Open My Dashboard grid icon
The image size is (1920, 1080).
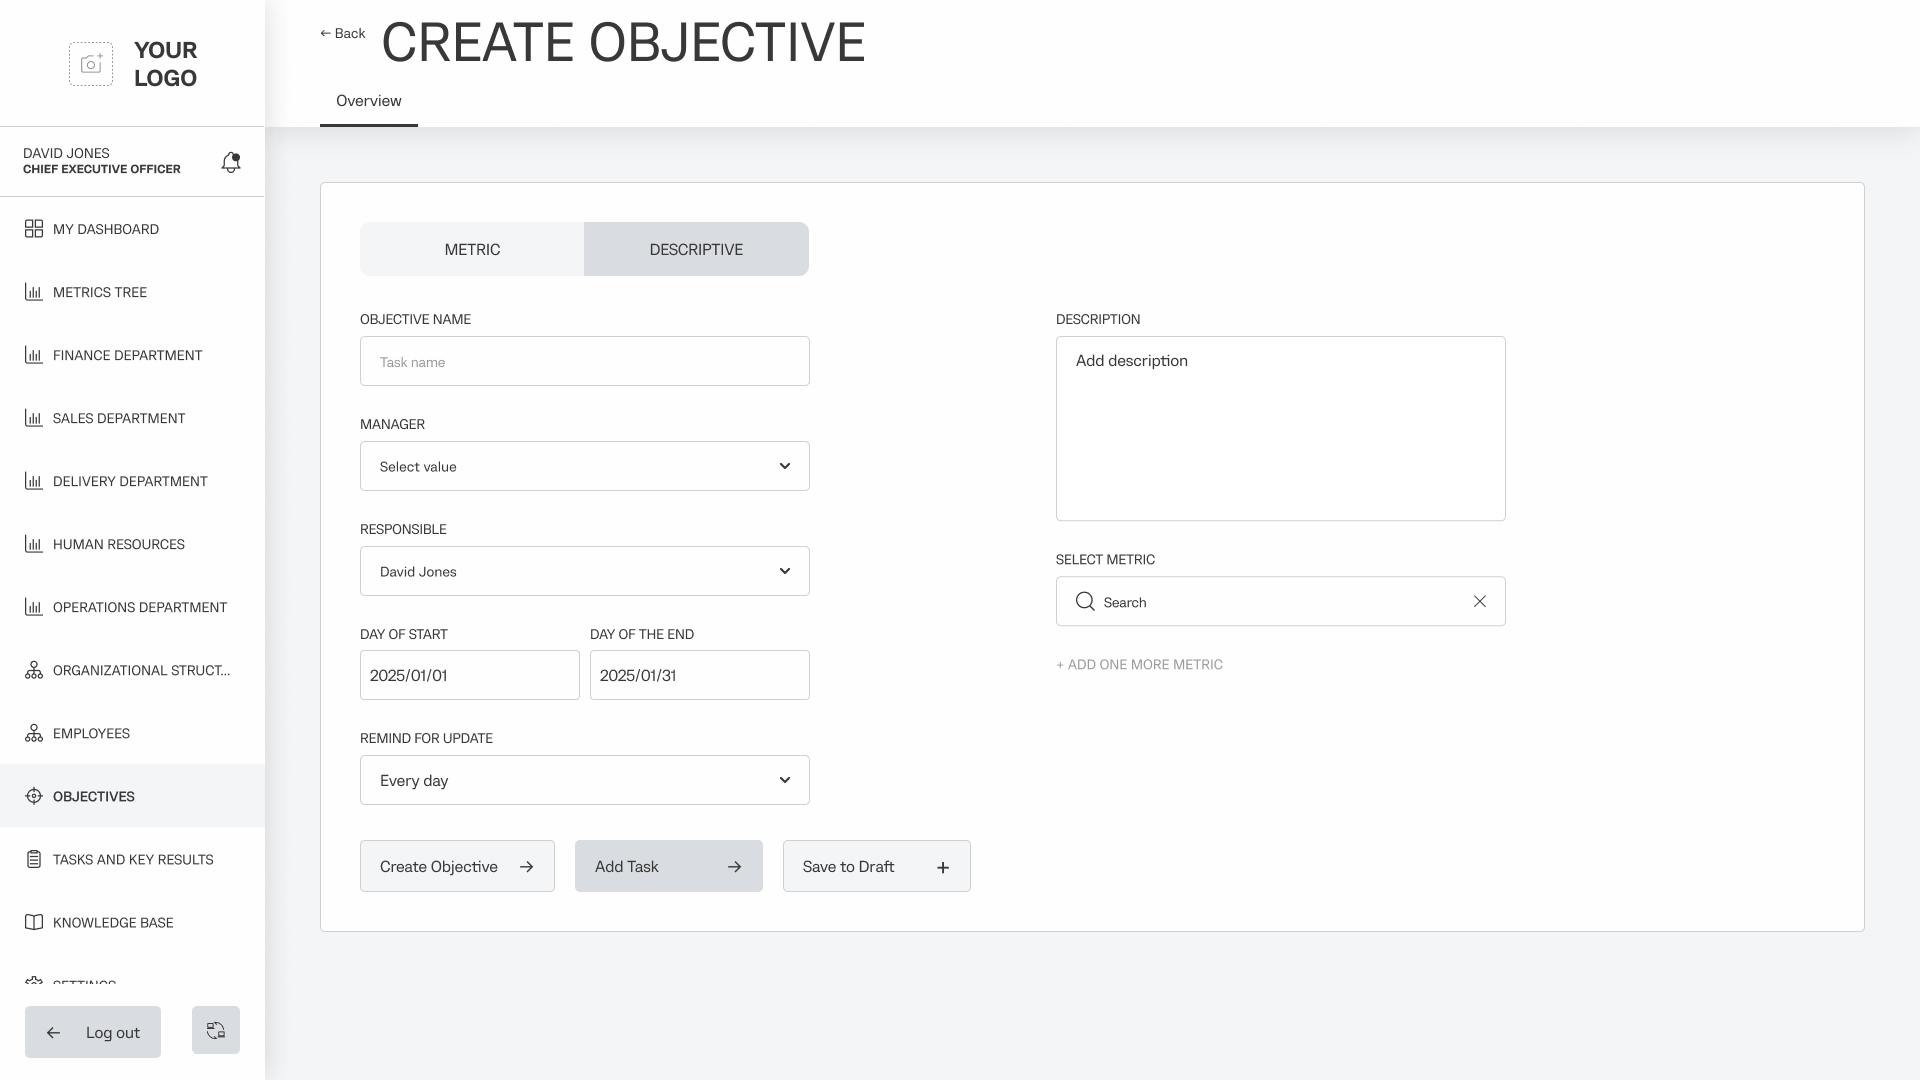[x=34, y=229]
